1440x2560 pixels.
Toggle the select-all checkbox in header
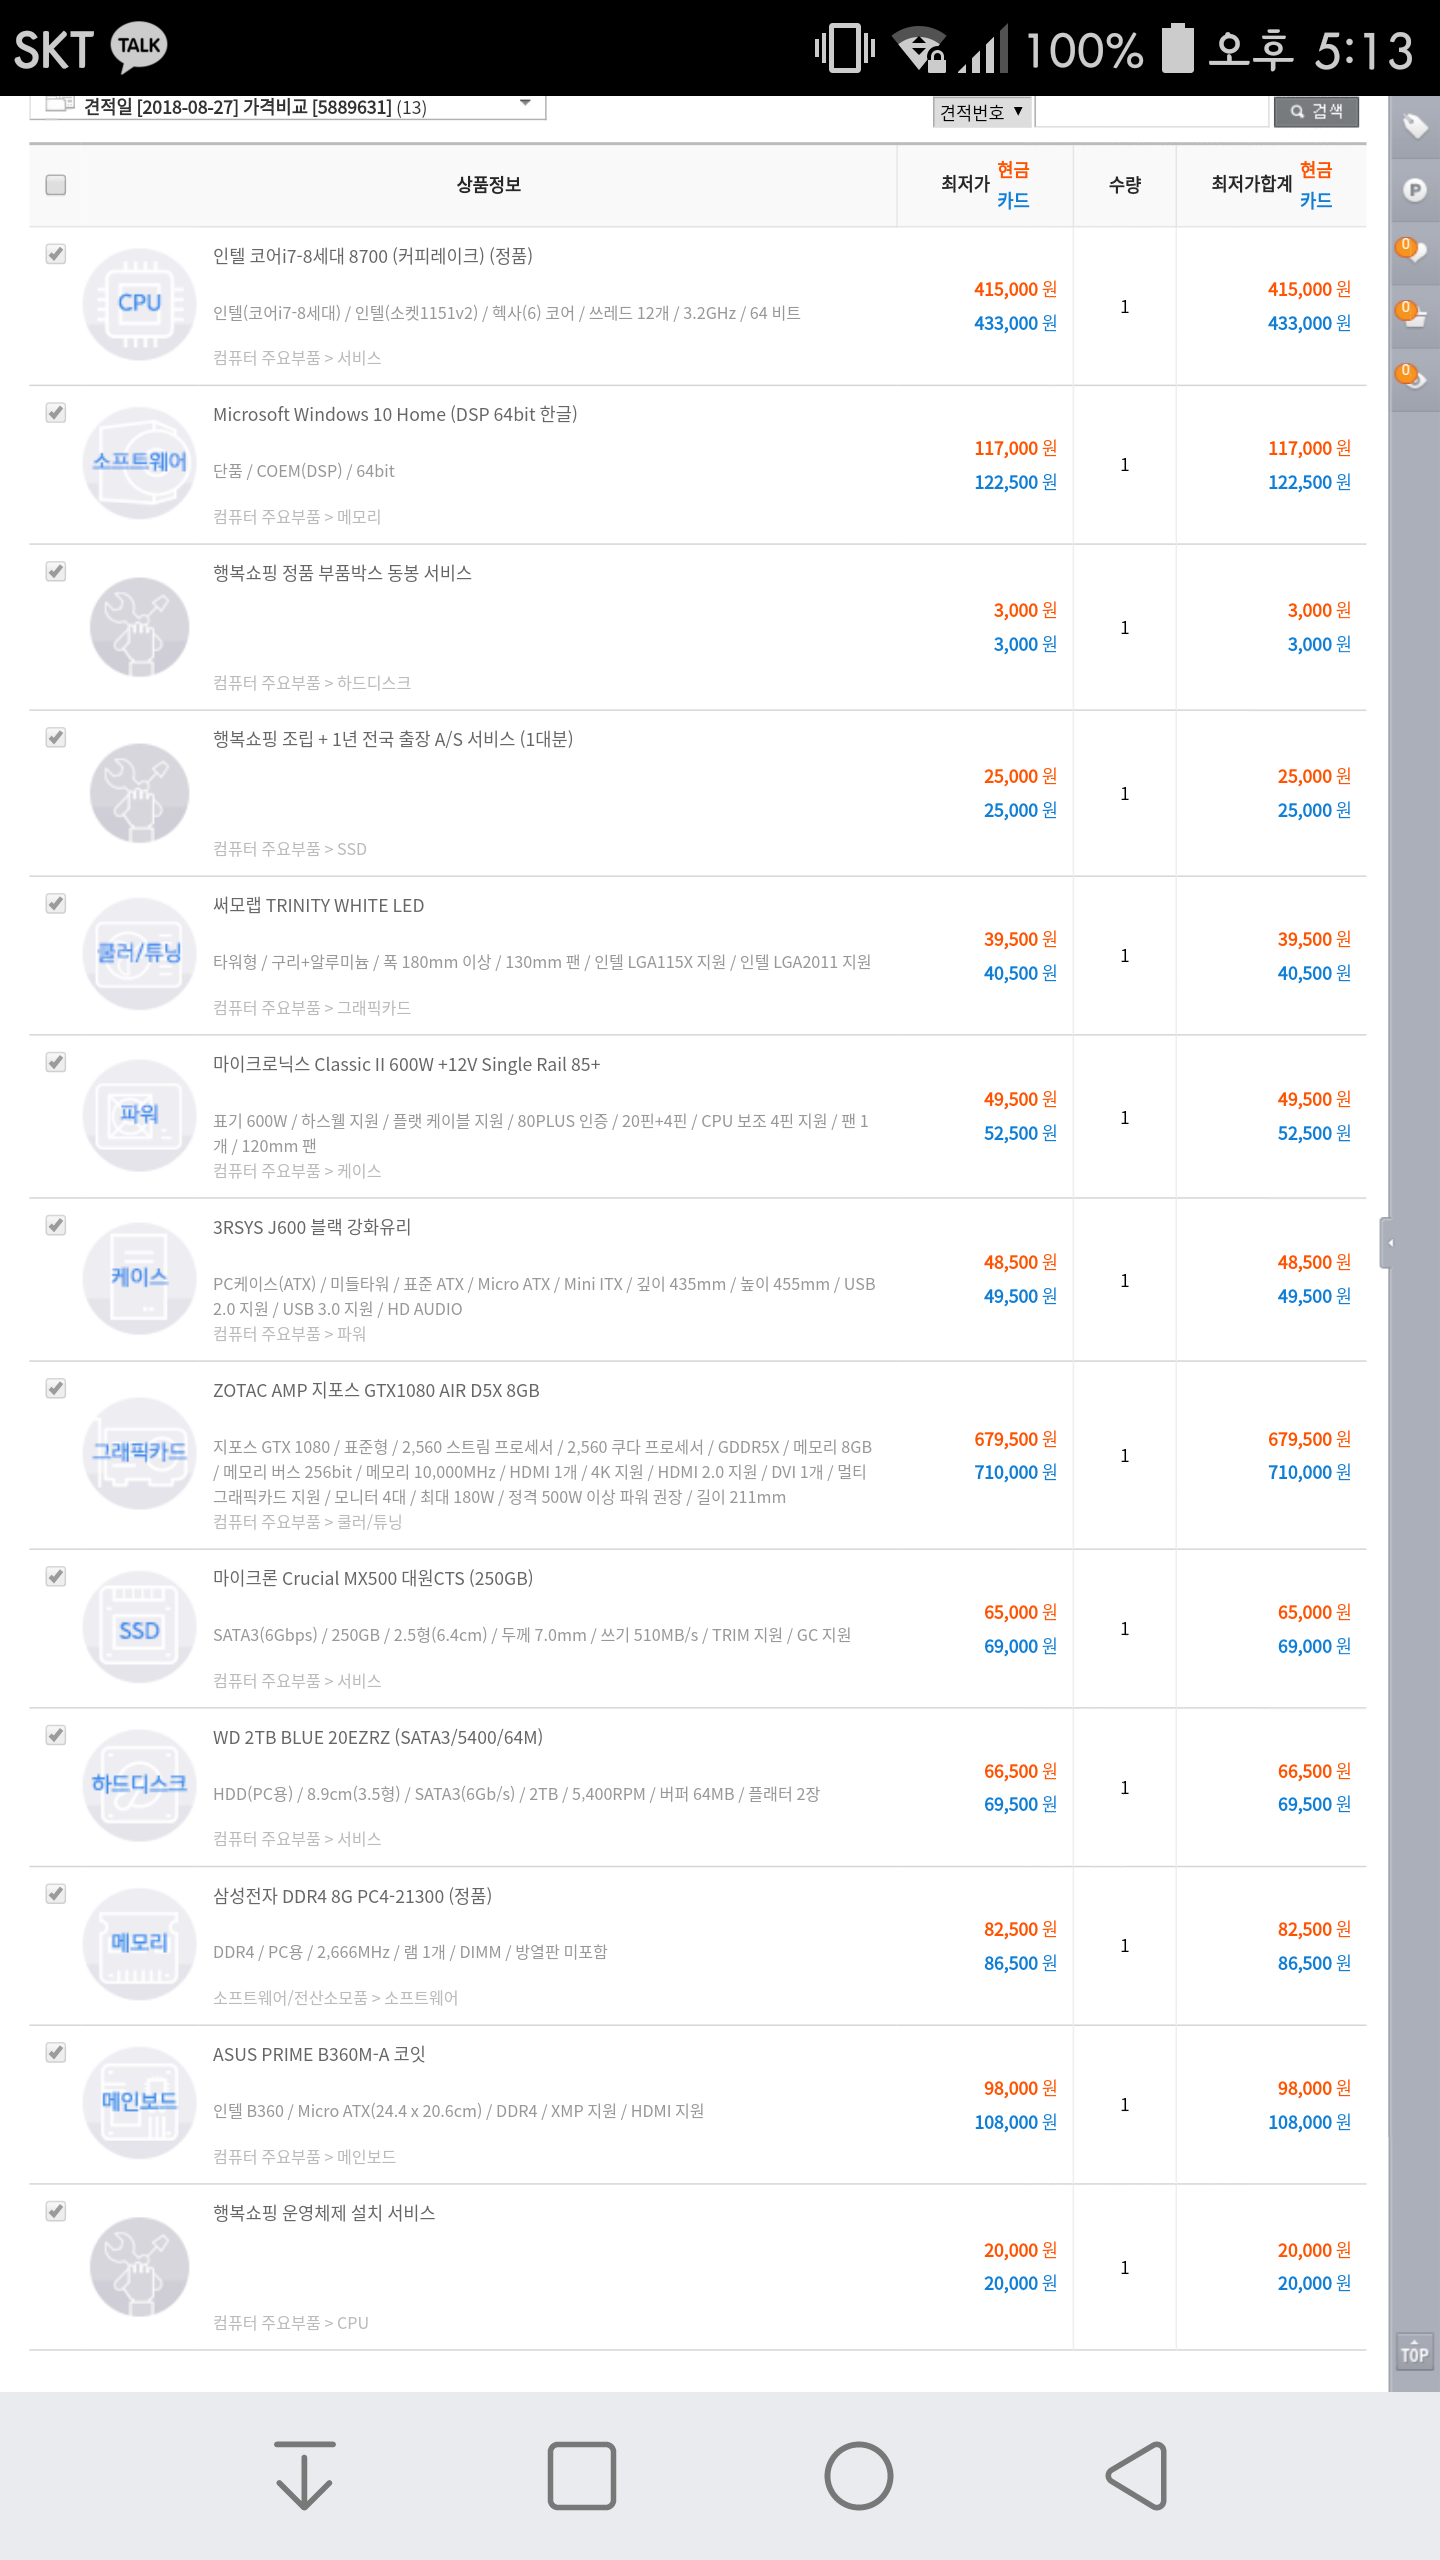56,185
